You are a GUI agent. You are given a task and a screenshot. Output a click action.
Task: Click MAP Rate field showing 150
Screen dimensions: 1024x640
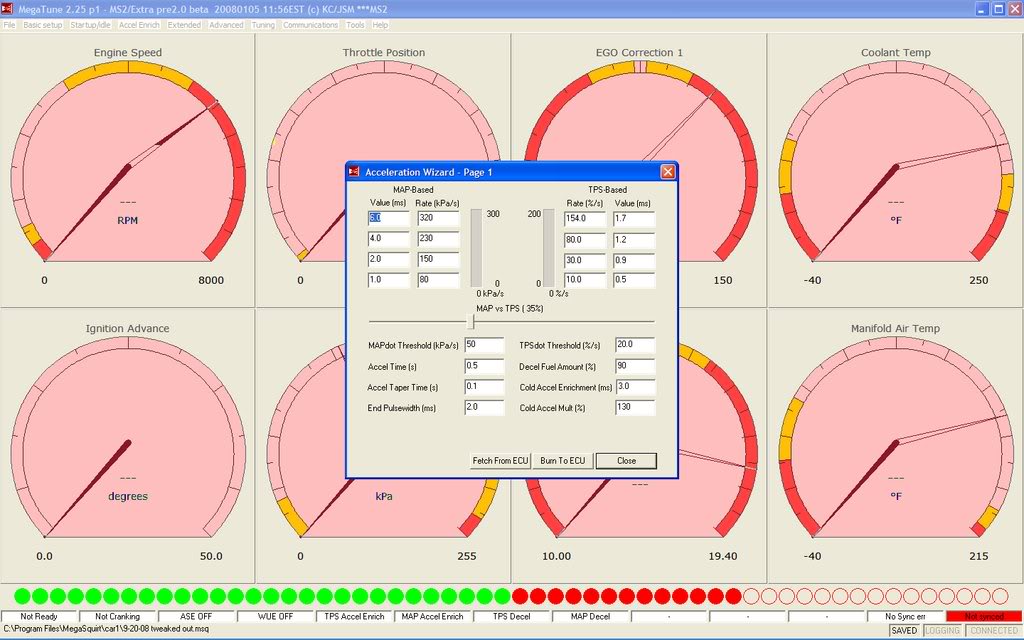(438, 259)
